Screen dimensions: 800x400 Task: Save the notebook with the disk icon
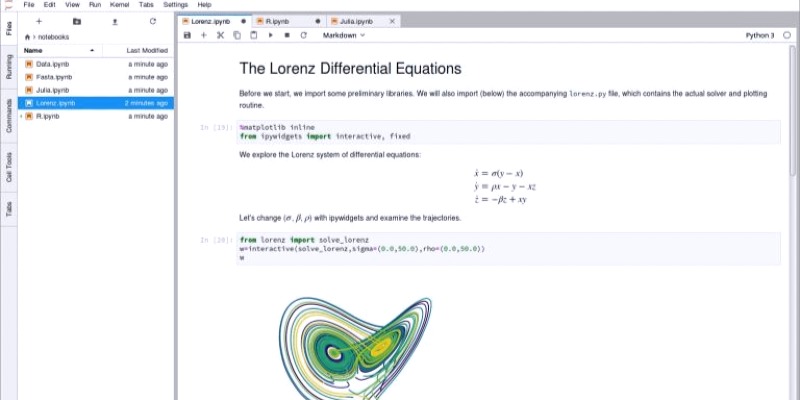(187, 35)
